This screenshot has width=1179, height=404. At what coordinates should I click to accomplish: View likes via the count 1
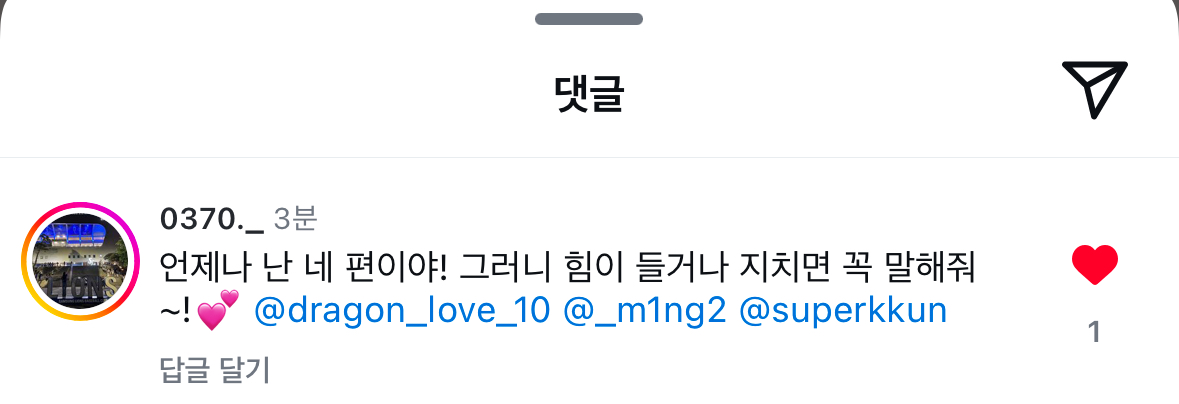[1095, 332]
